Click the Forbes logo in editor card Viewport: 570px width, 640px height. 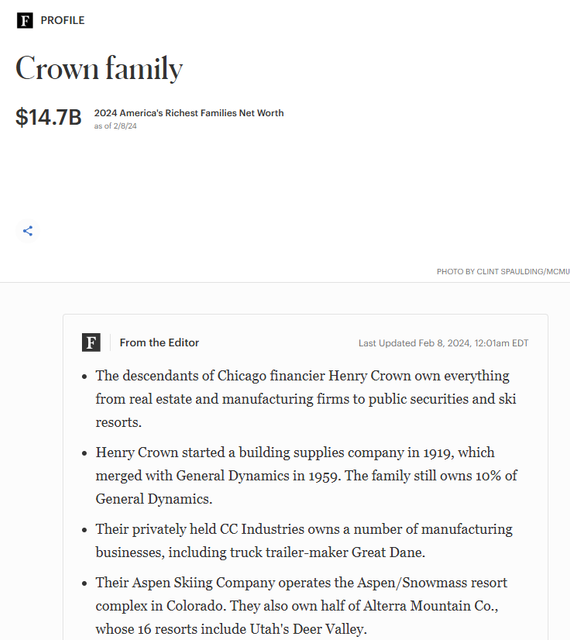pos(91,342)
